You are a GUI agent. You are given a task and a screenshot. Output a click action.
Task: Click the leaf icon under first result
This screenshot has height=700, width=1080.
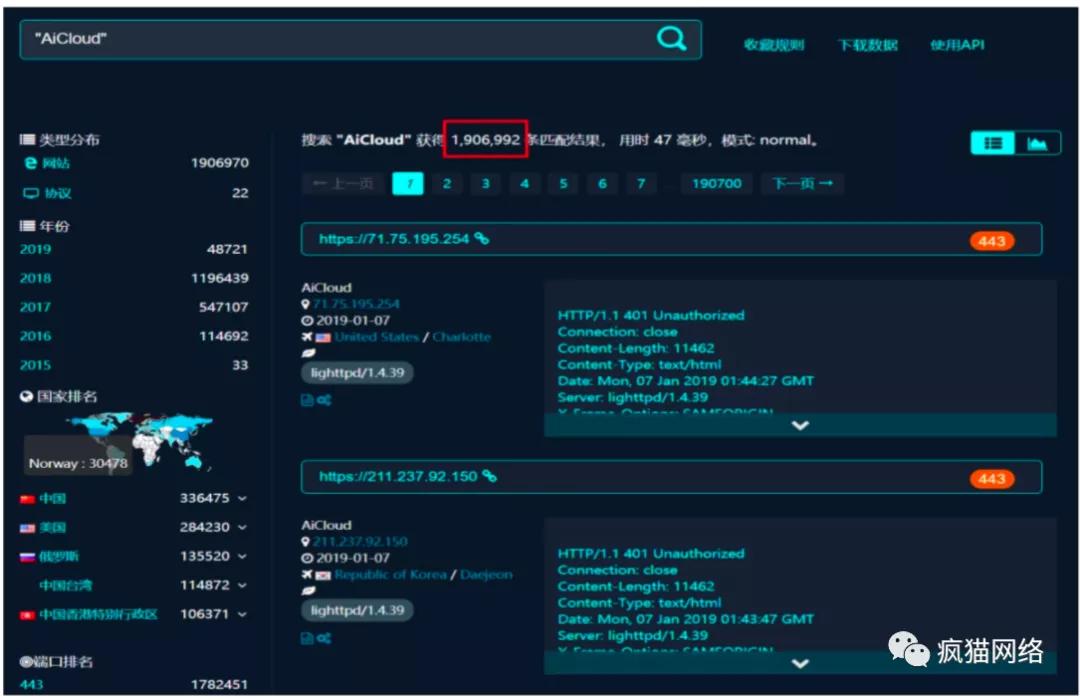tap(309, 353)
